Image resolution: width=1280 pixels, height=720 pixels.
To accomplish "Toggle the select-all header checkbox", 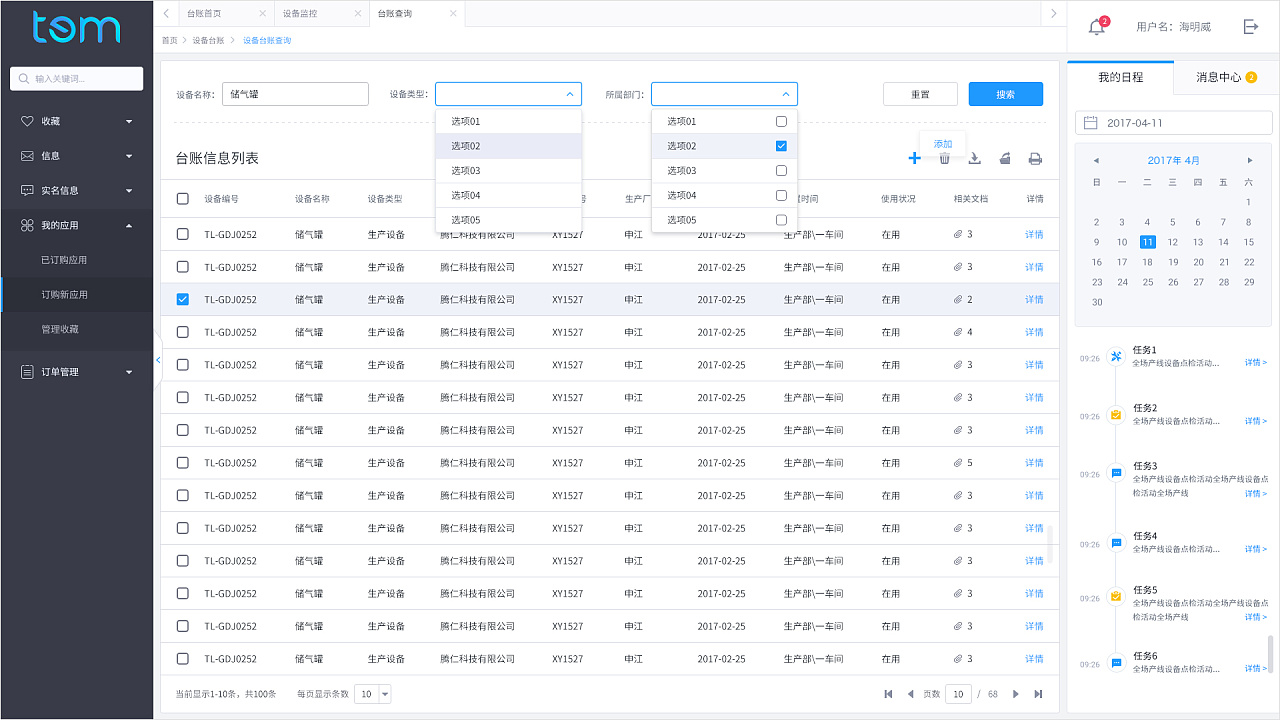I will click(x=183, y=198).
